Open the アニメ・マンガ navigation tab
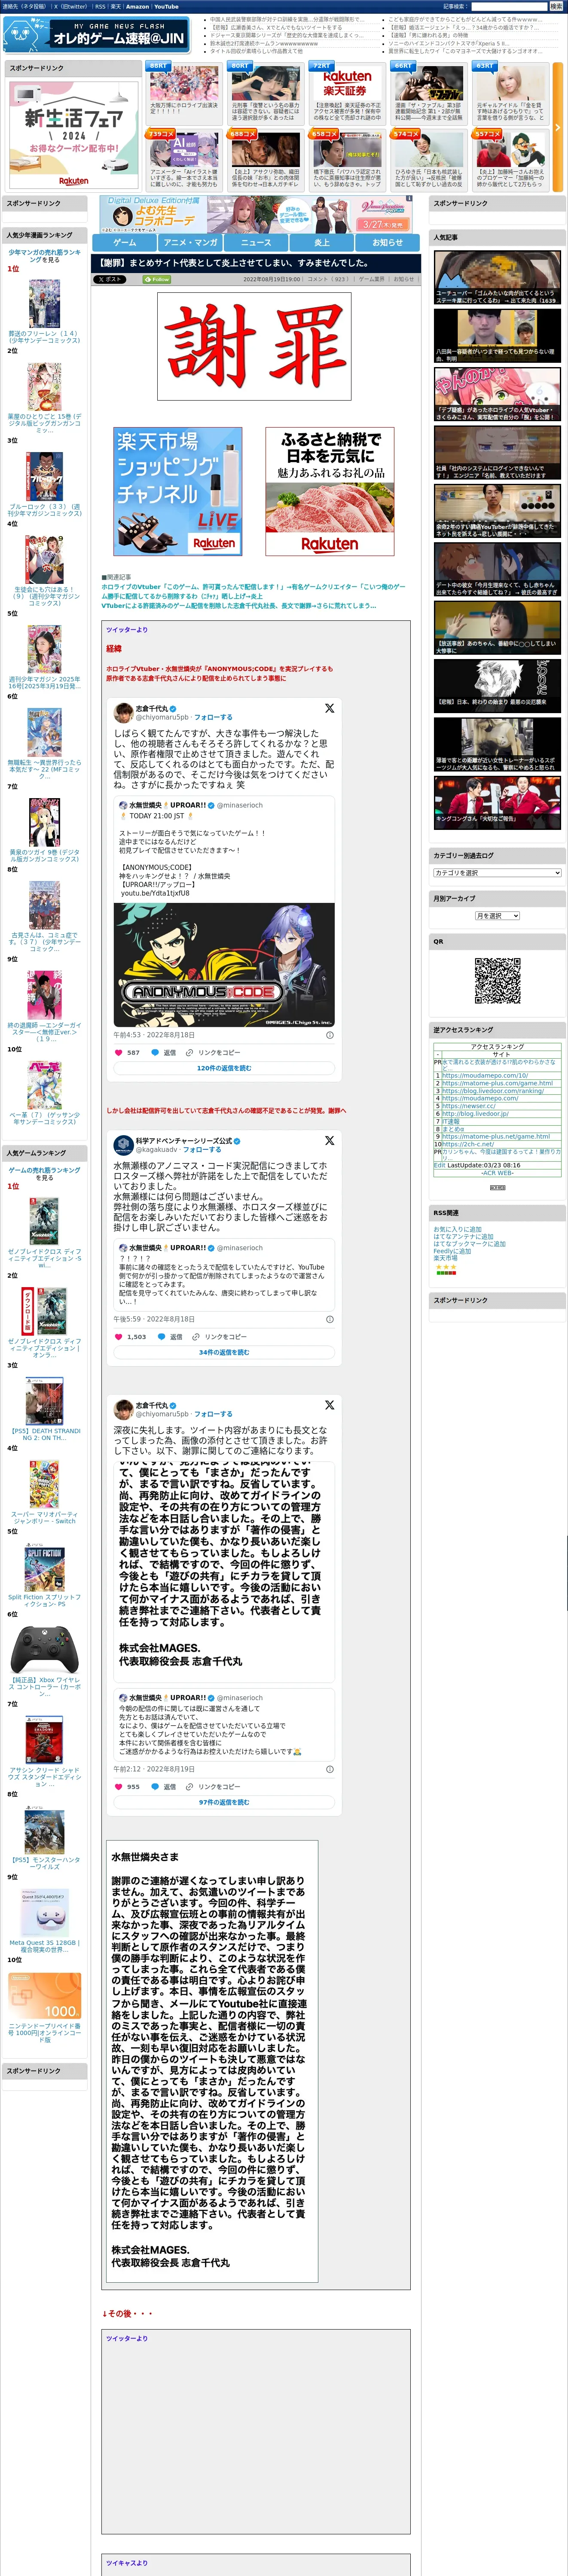 tap(190, 242)
